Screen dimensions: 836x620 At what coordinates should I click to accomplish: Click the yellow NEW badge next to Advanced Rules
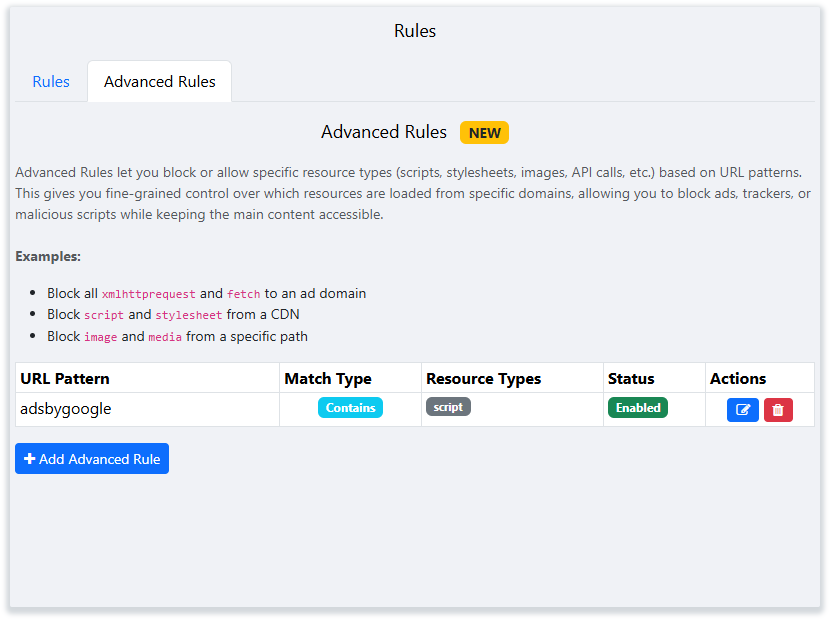[484, 132]
